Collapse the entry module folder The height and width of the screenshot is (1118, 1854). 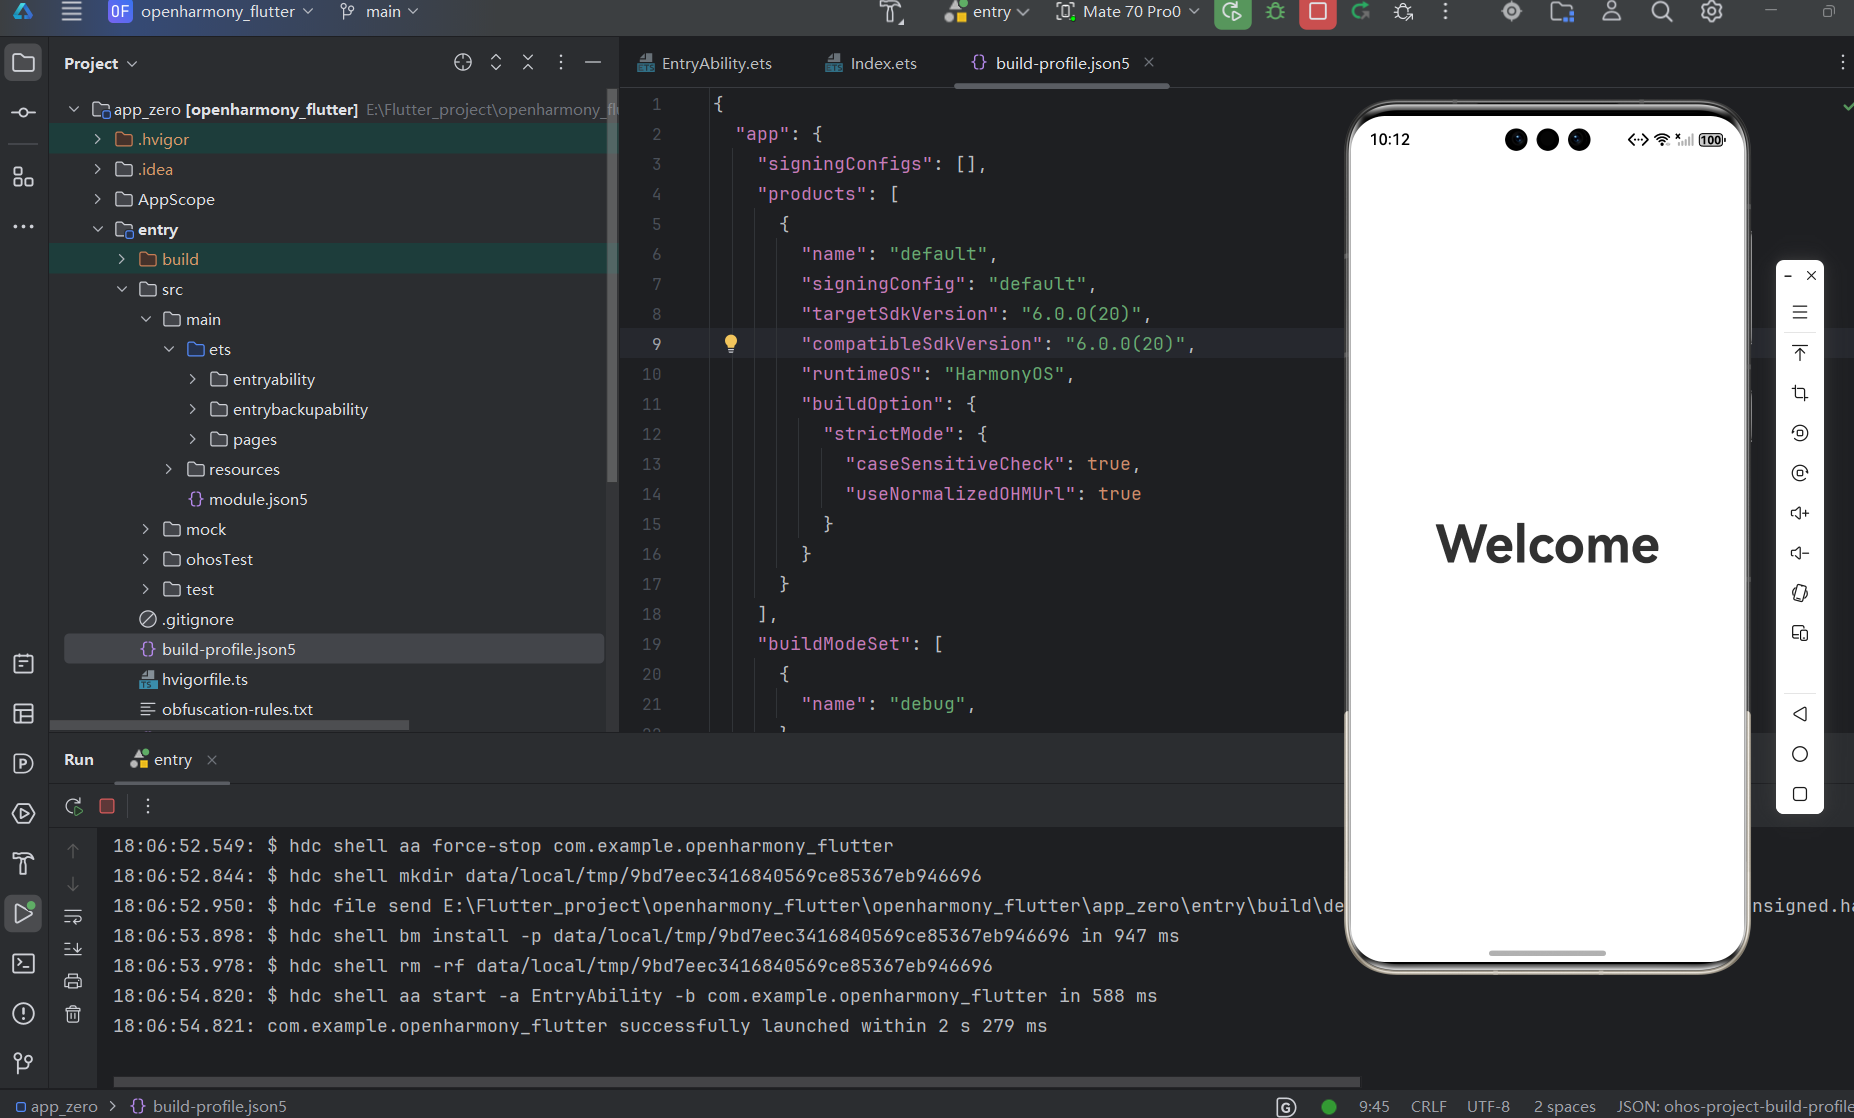click(x=98, y=229)
